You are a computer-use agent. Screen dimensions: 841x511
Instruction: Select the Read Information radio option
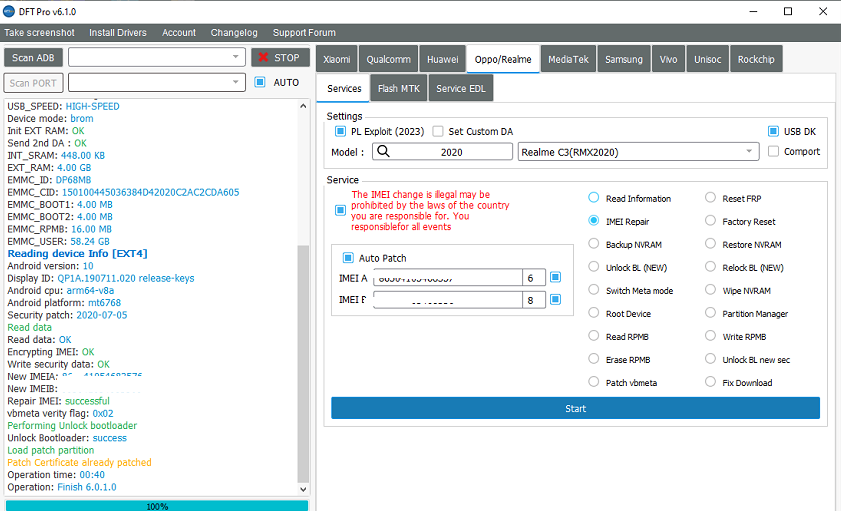[593, 198]
